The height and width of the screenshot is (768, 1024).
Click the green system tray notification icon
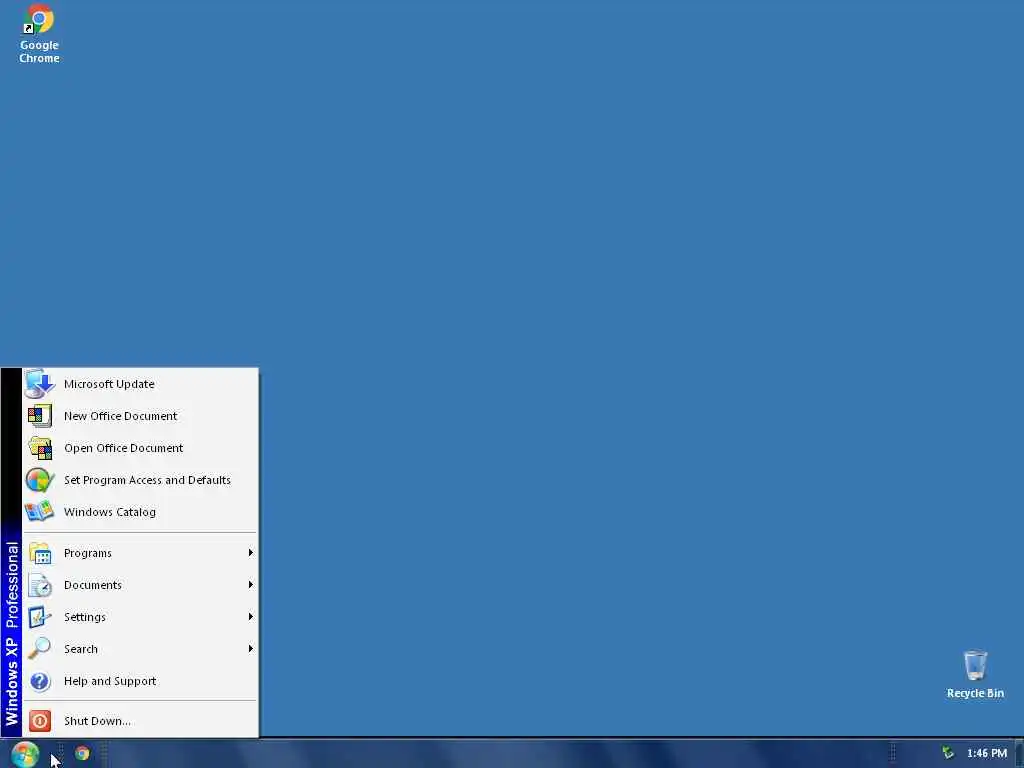tap(948, 753)
